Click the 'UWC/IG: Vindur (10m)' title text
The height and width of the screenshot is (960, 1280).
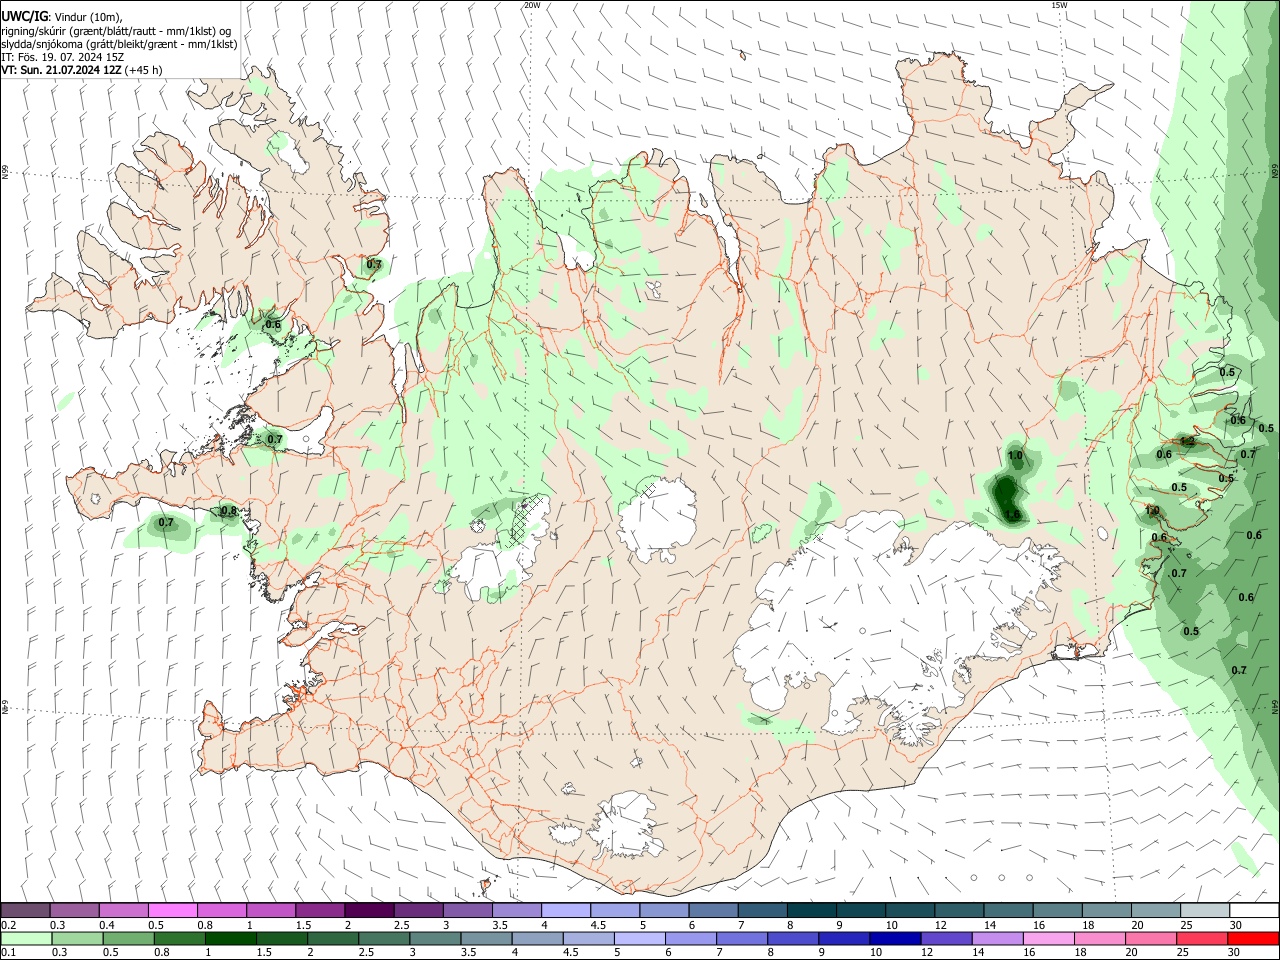coord(62,16)
